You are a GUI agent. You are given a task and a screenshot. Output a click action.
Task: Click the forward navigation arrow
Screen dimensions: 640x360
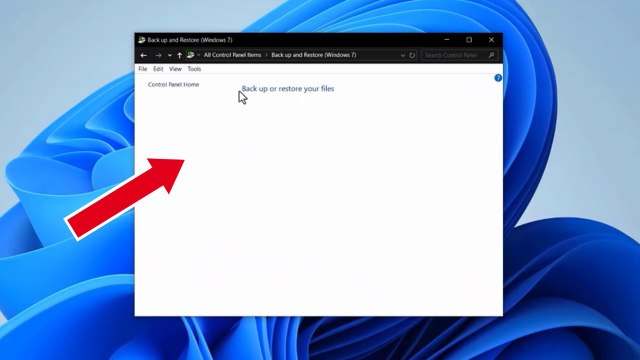point(158,55)
